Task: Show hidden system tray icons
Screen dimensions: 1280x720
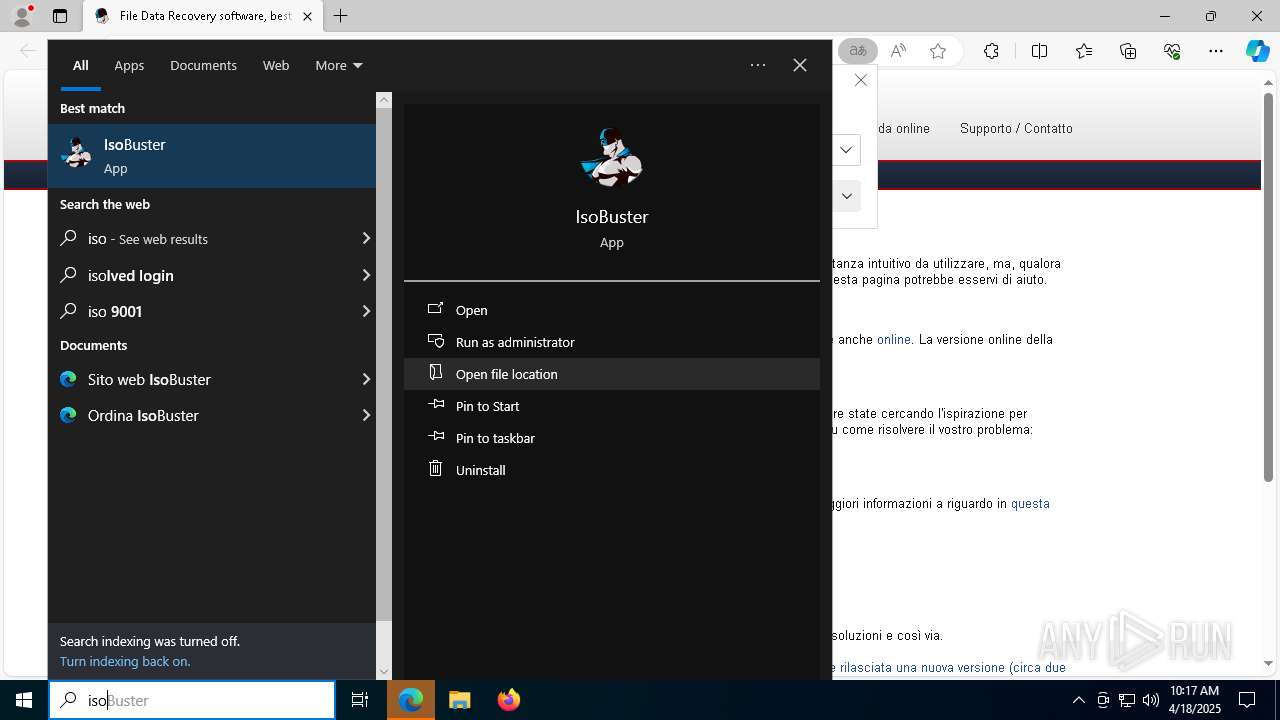Action: [x=1078, y=700]
